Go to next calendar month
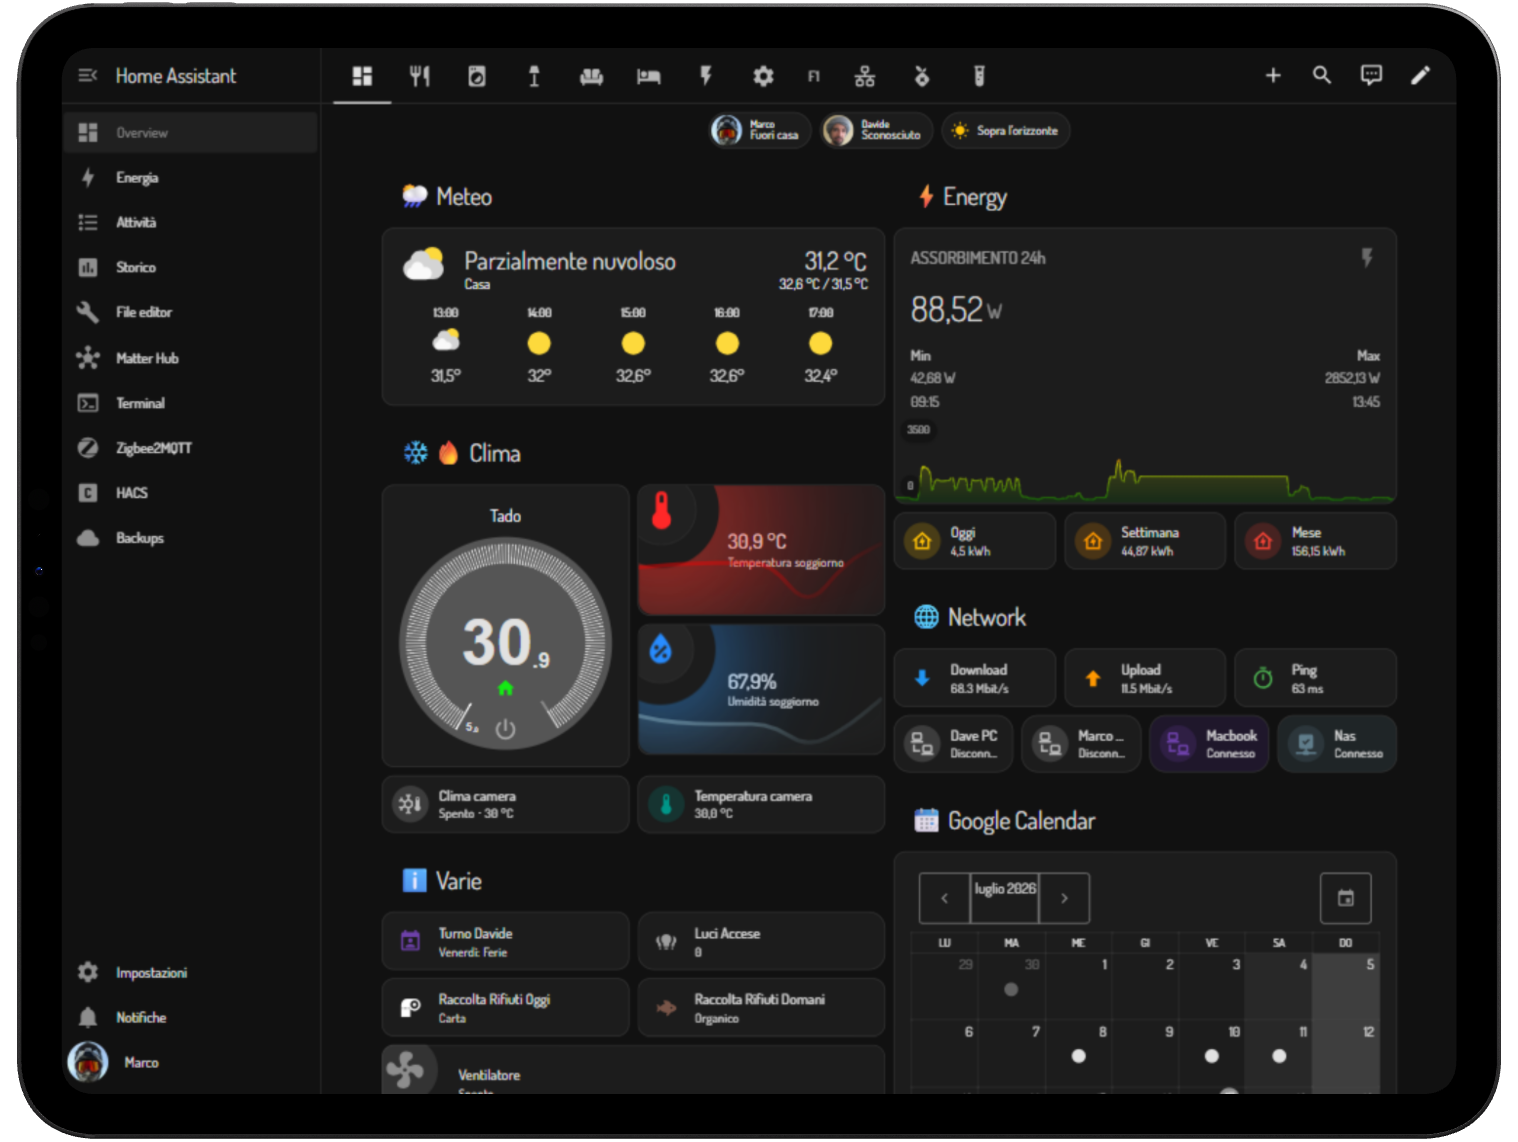 1064,898
